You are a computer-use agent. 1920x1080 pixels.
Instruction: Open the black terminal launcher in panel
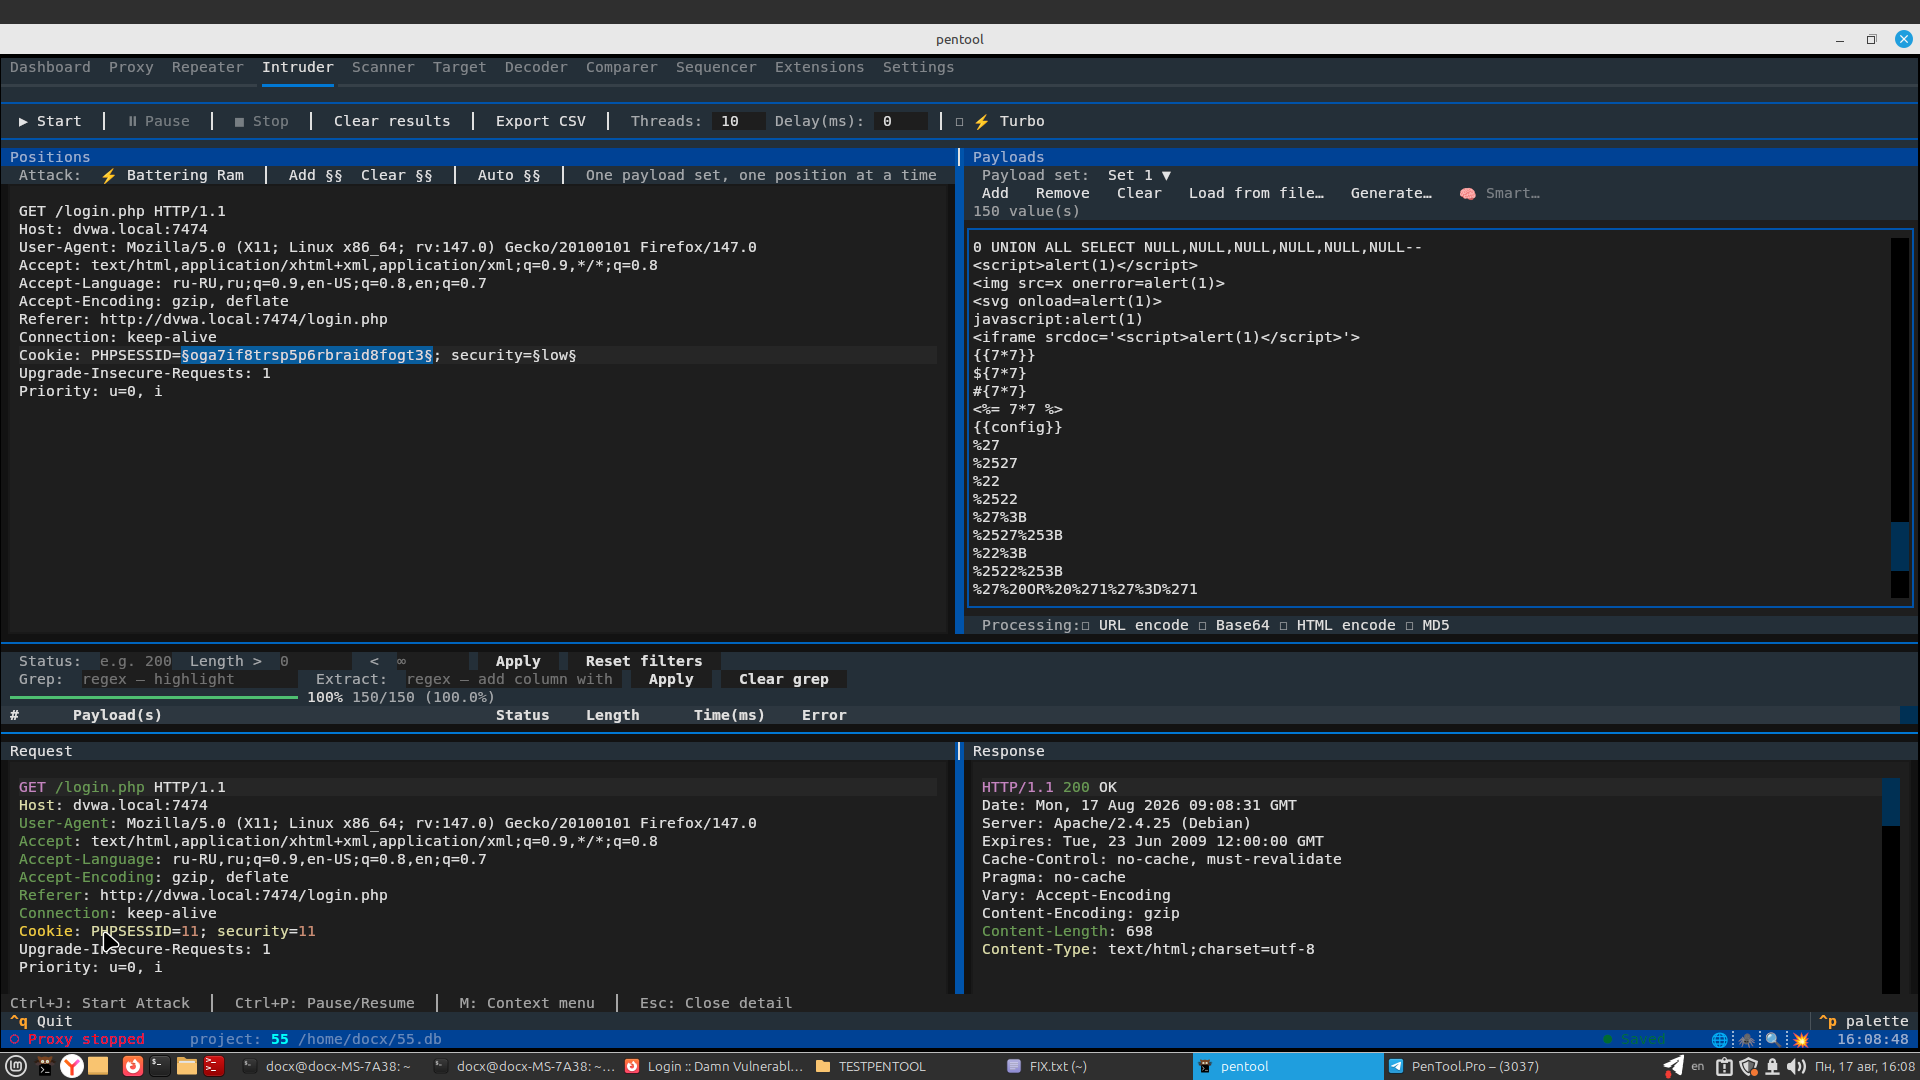click(x=159, y=1066)
